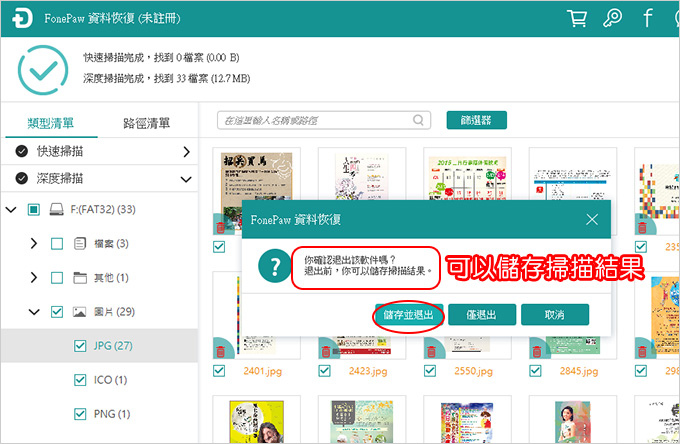Viewport: 680px width, 444px height.
Task: Uncheck the ICO (1) checkbox
Action: [80, 380]
